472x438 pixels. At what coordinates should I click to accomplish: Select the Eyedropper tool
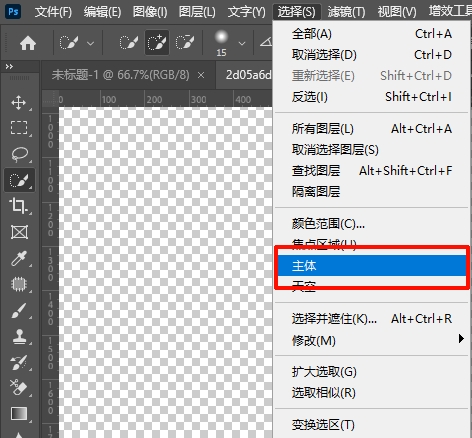coord(19,258)
